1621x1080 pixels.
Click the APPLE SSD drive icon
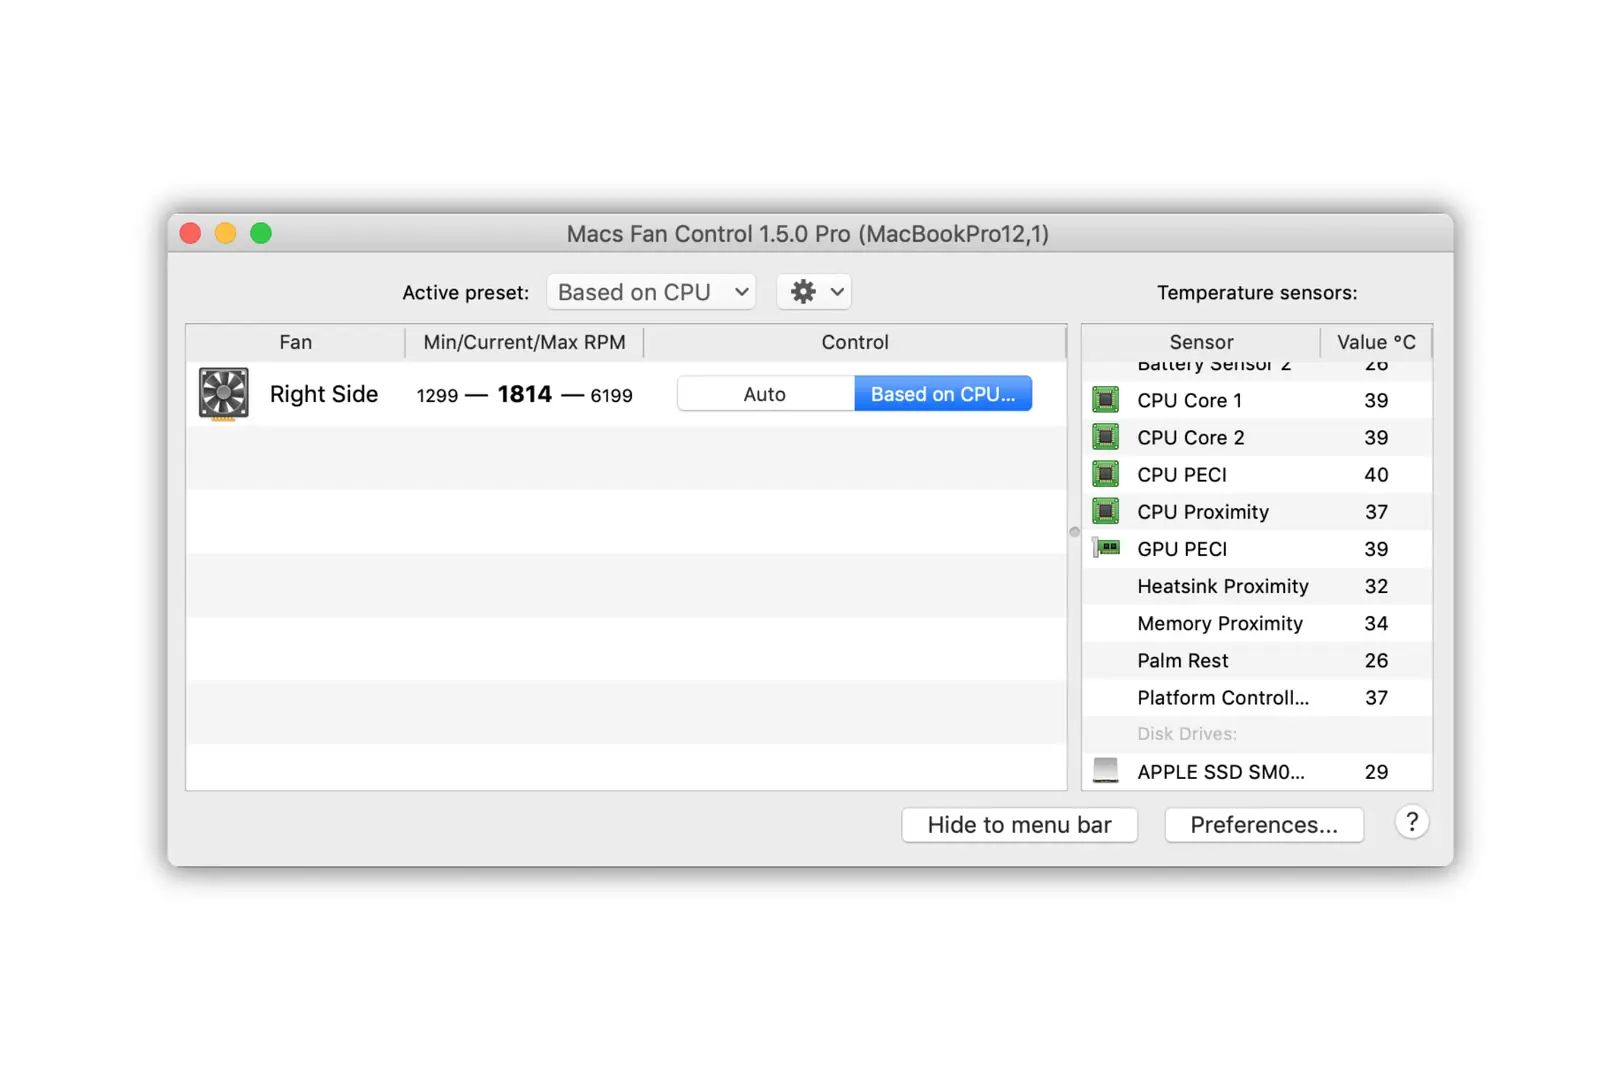pos(1105,770)
